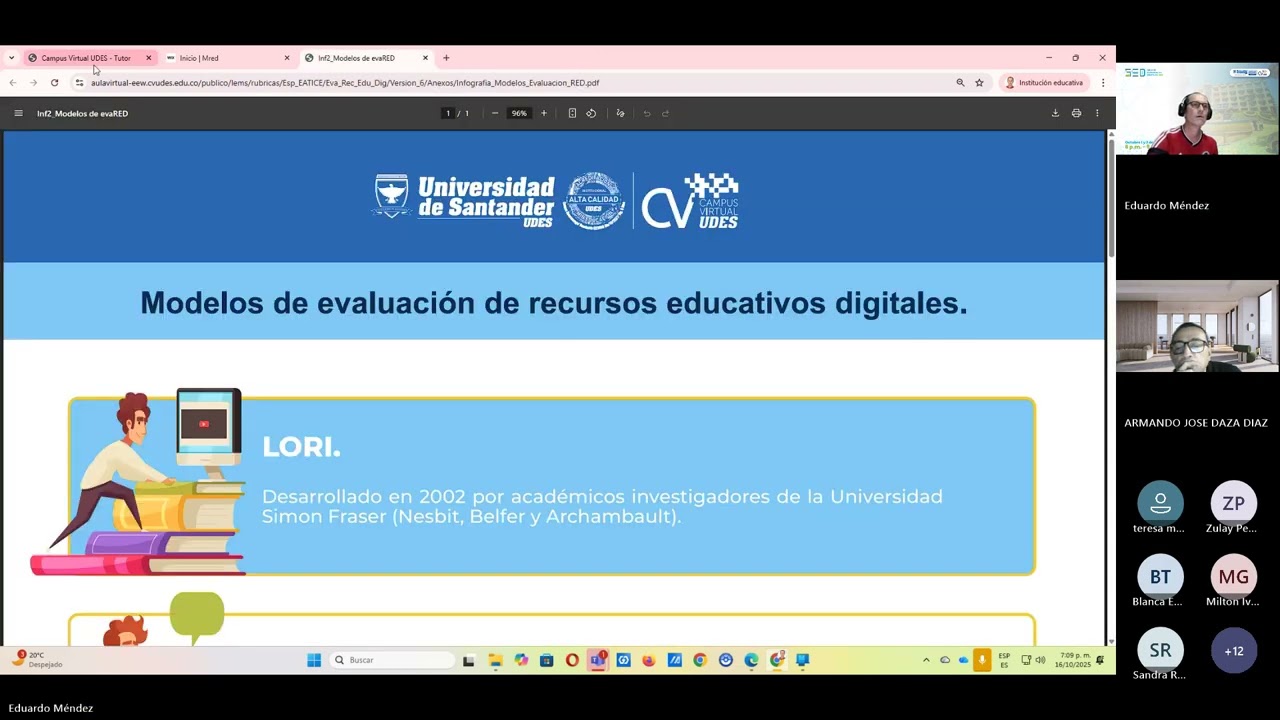Bookmark this page with star icon
The width and height of the screenshot is (1280, 720).
click(980, 83)
